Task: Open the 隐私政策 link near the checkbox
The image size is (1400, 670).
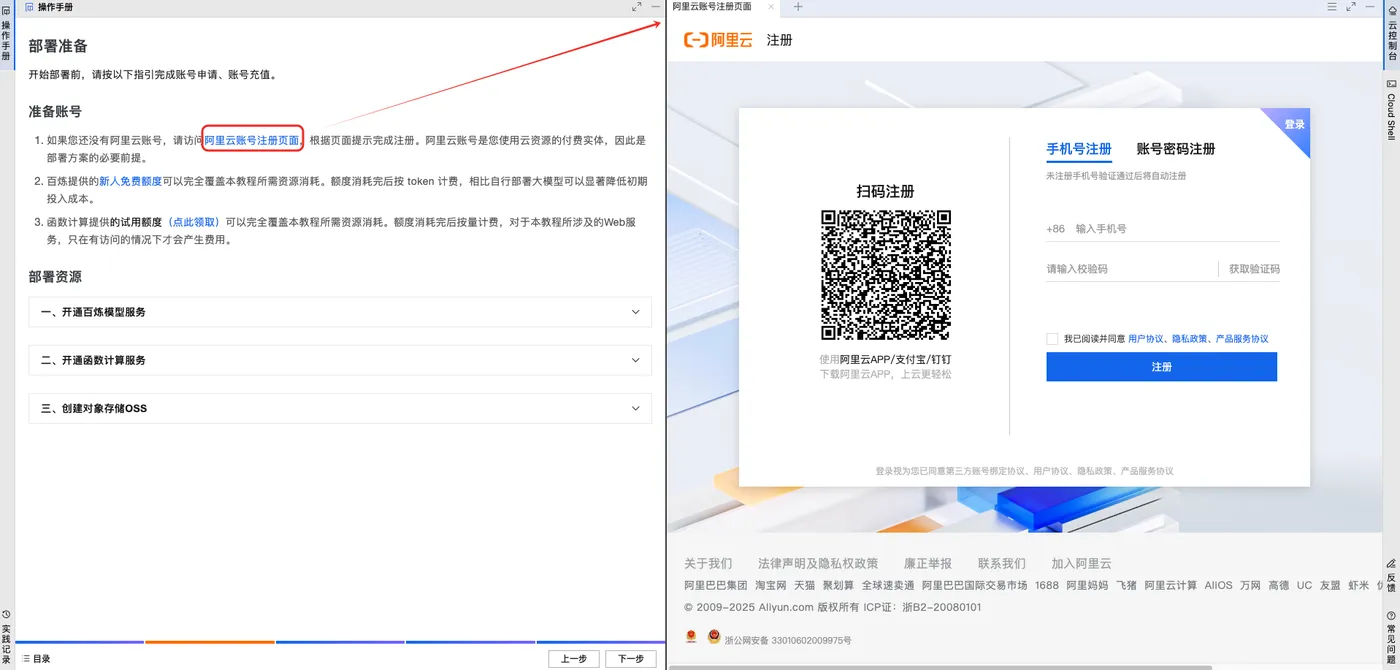Action: (1189, 339)
